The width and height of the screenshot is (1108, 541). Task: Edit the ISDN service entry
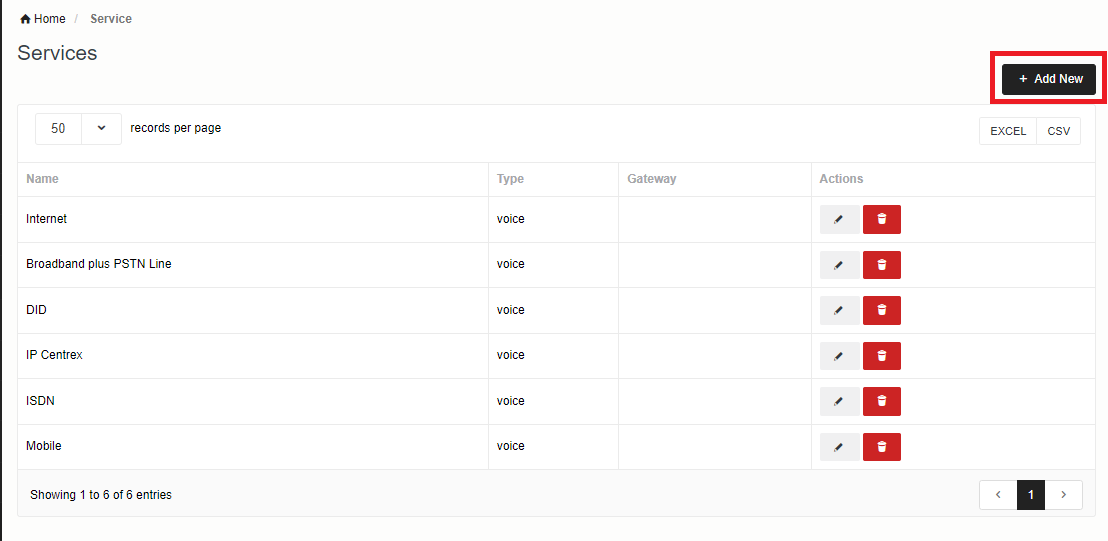839,402
